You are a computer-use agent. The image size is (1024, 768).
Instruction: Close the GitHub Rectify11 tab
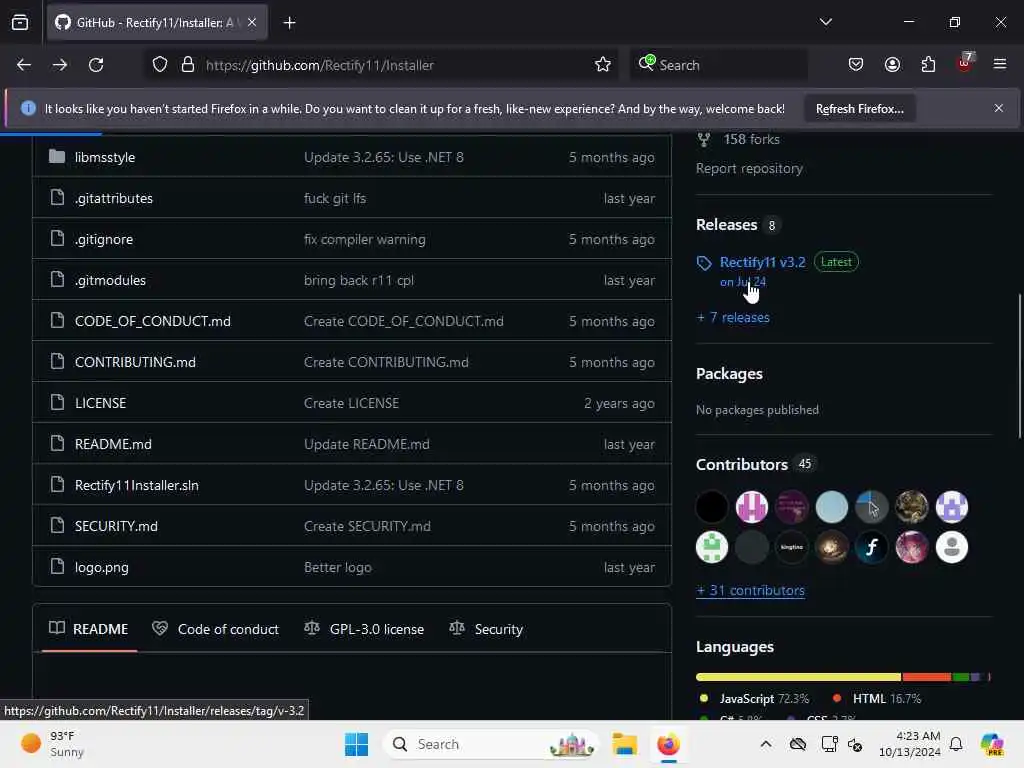pos(252,23)
